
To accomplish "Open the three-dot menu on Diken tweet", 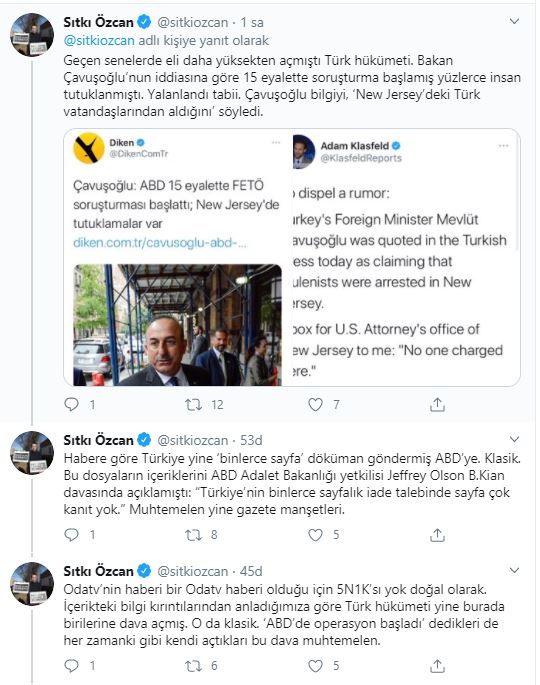I will click(276, 142).
